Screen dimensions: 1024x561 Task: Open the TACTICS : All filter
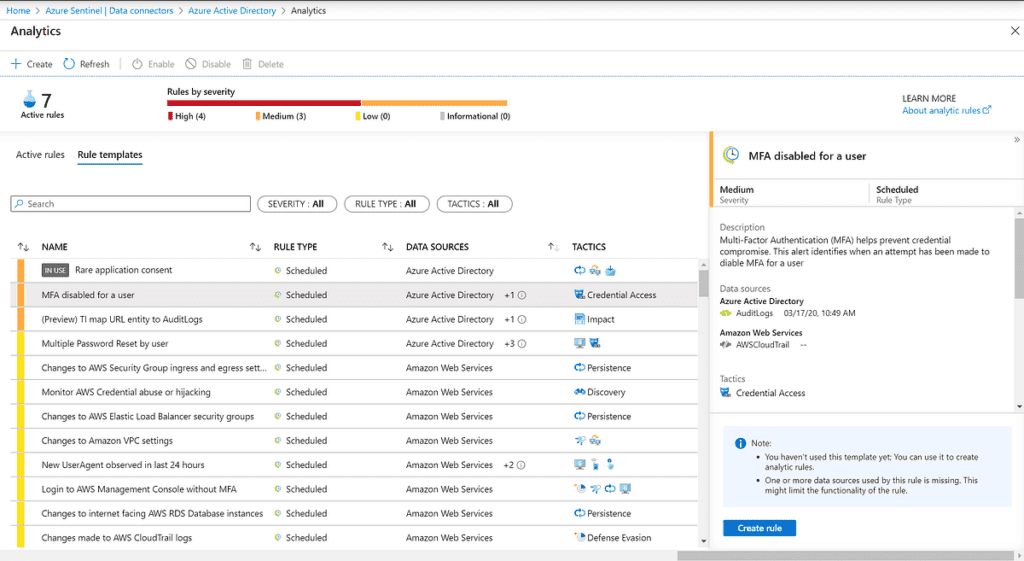pyautogui.click(x=473, y=204)
